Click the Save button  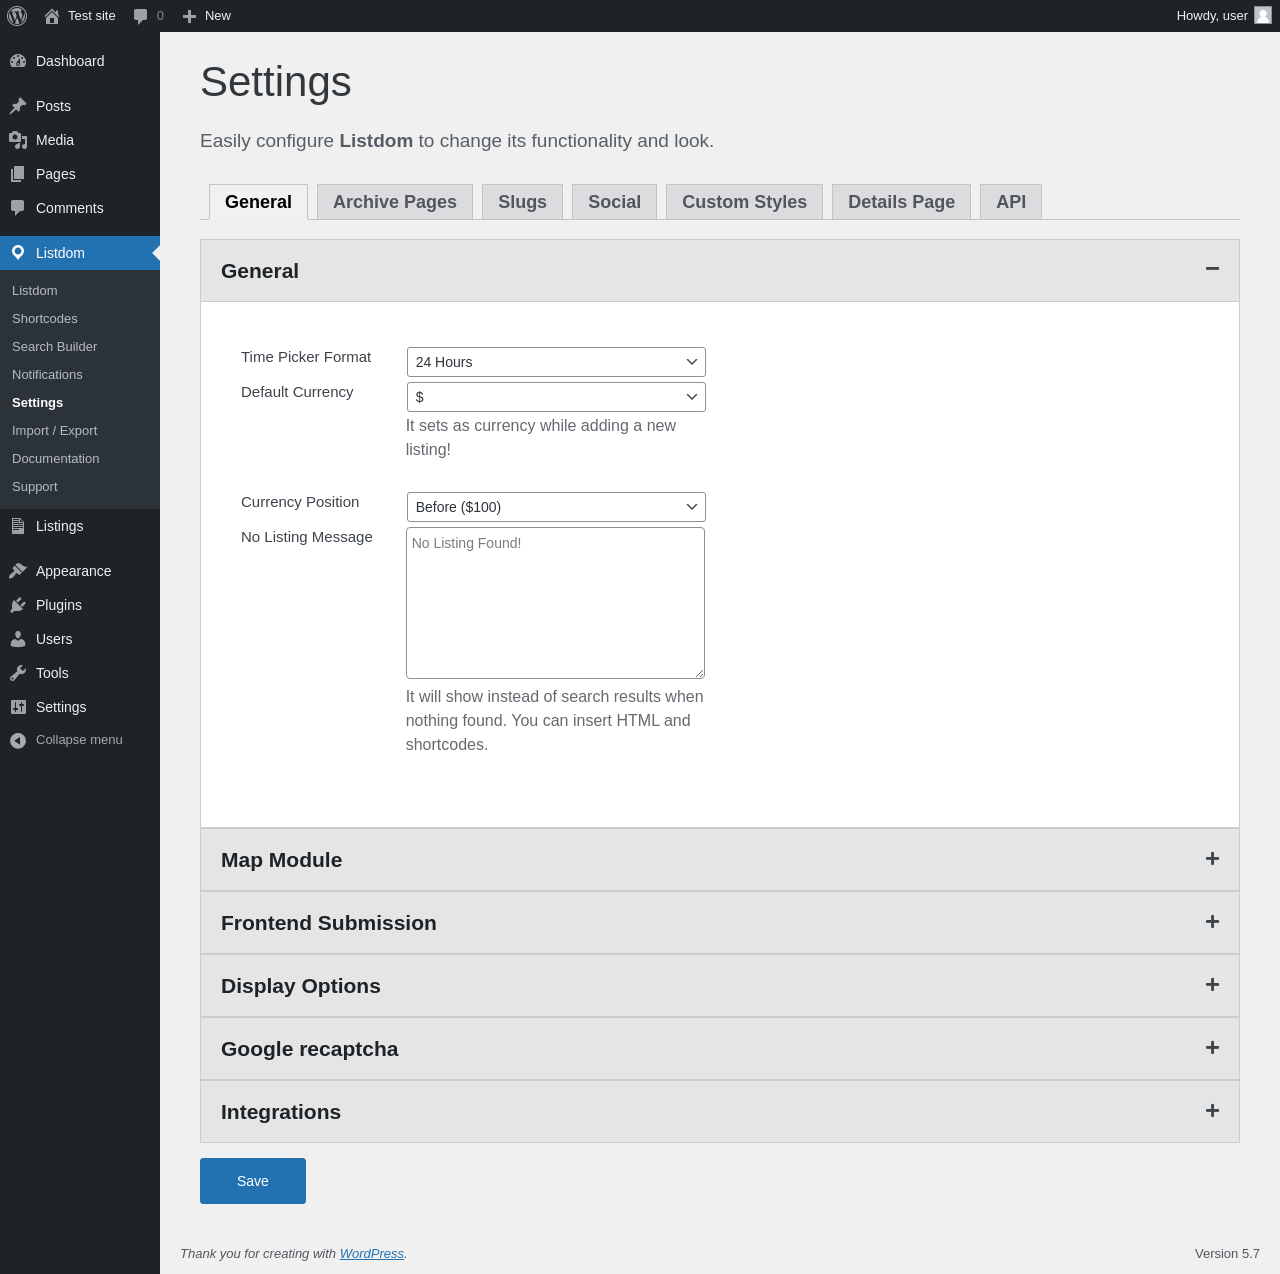pos(253,1181)
